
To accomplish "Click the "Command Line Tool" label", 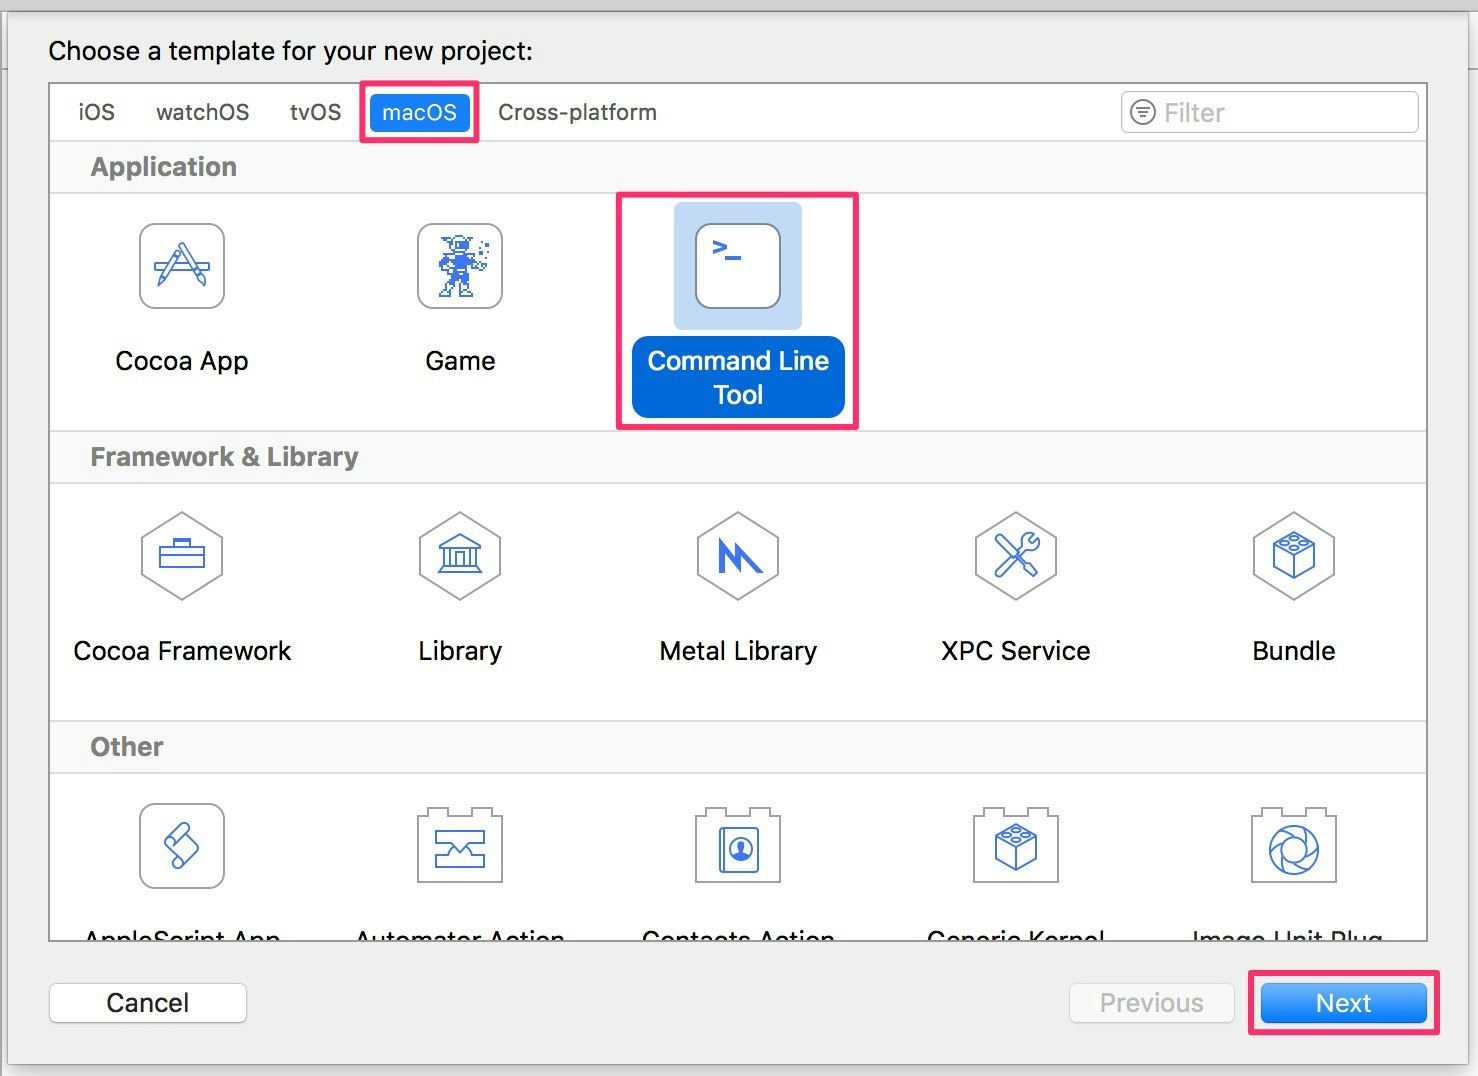I will (738, 378).
